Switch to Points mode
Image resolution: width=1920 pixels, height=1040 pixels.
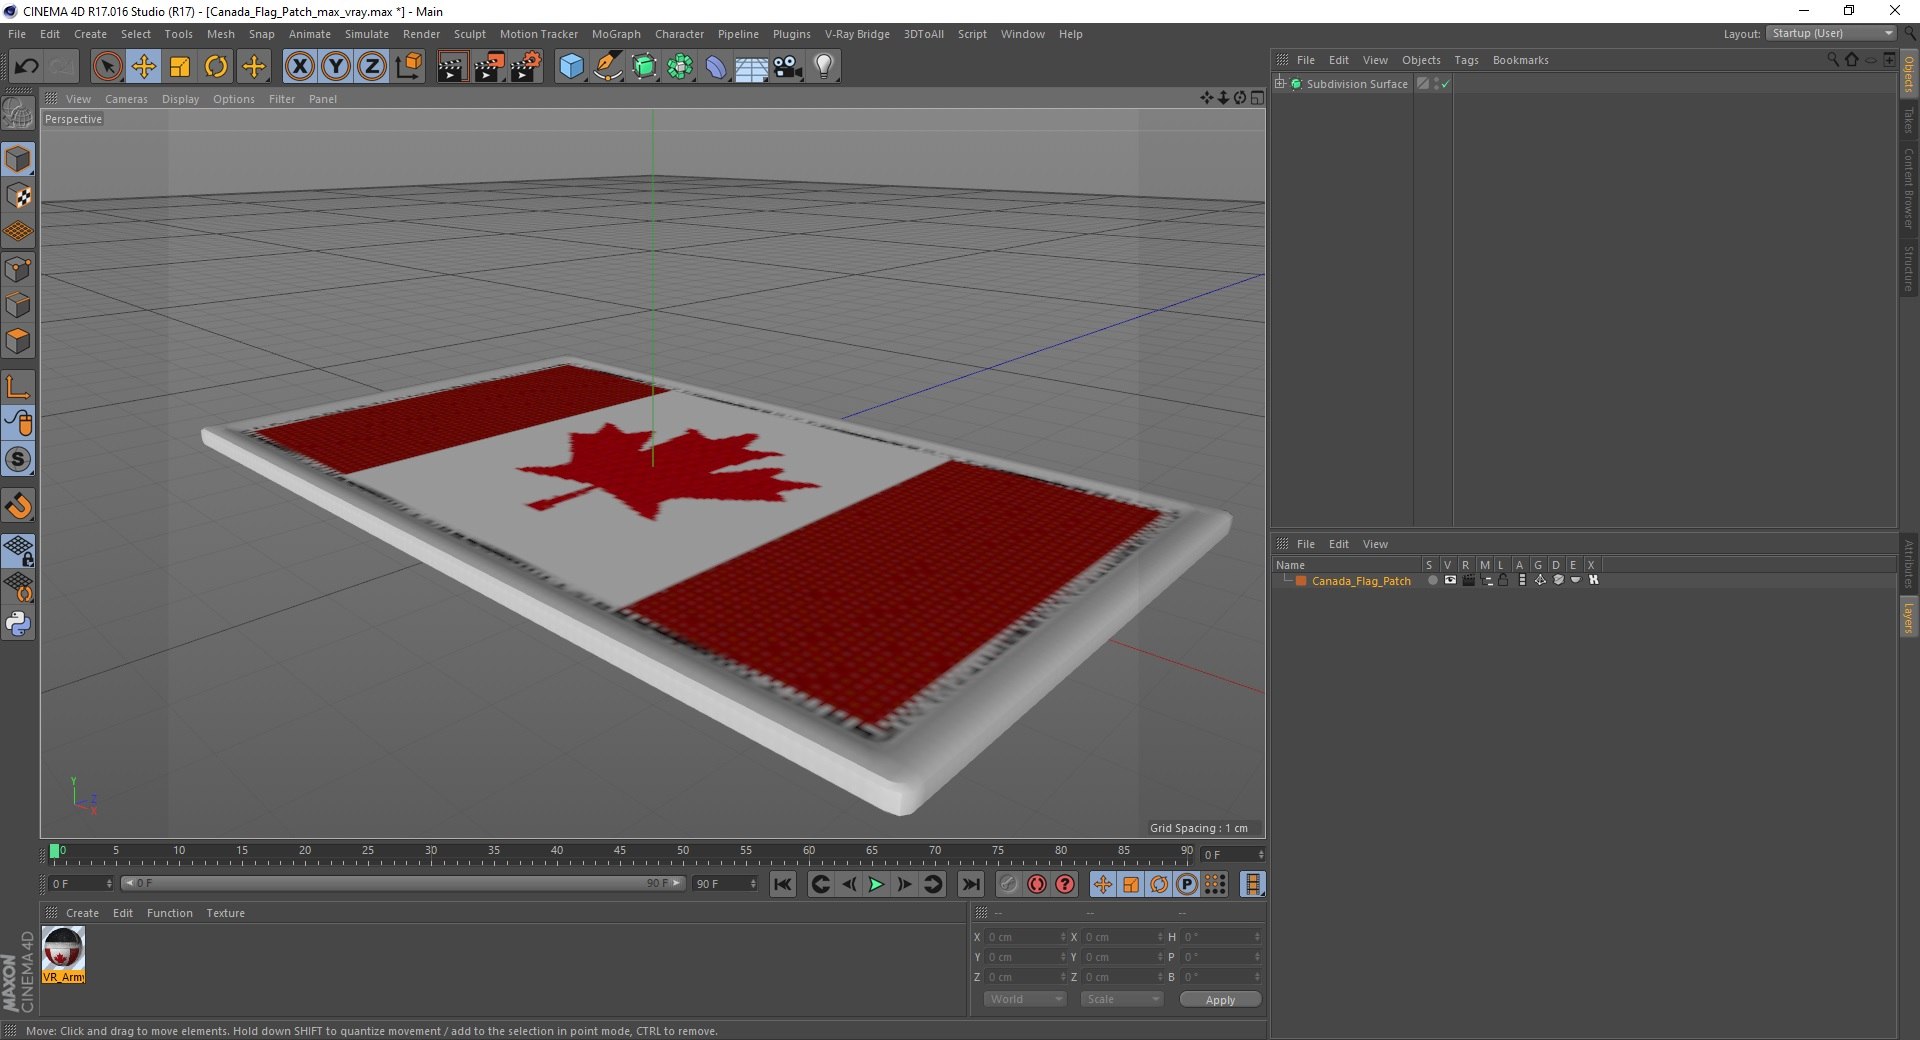pyautogui.click(x=18, y=269)
